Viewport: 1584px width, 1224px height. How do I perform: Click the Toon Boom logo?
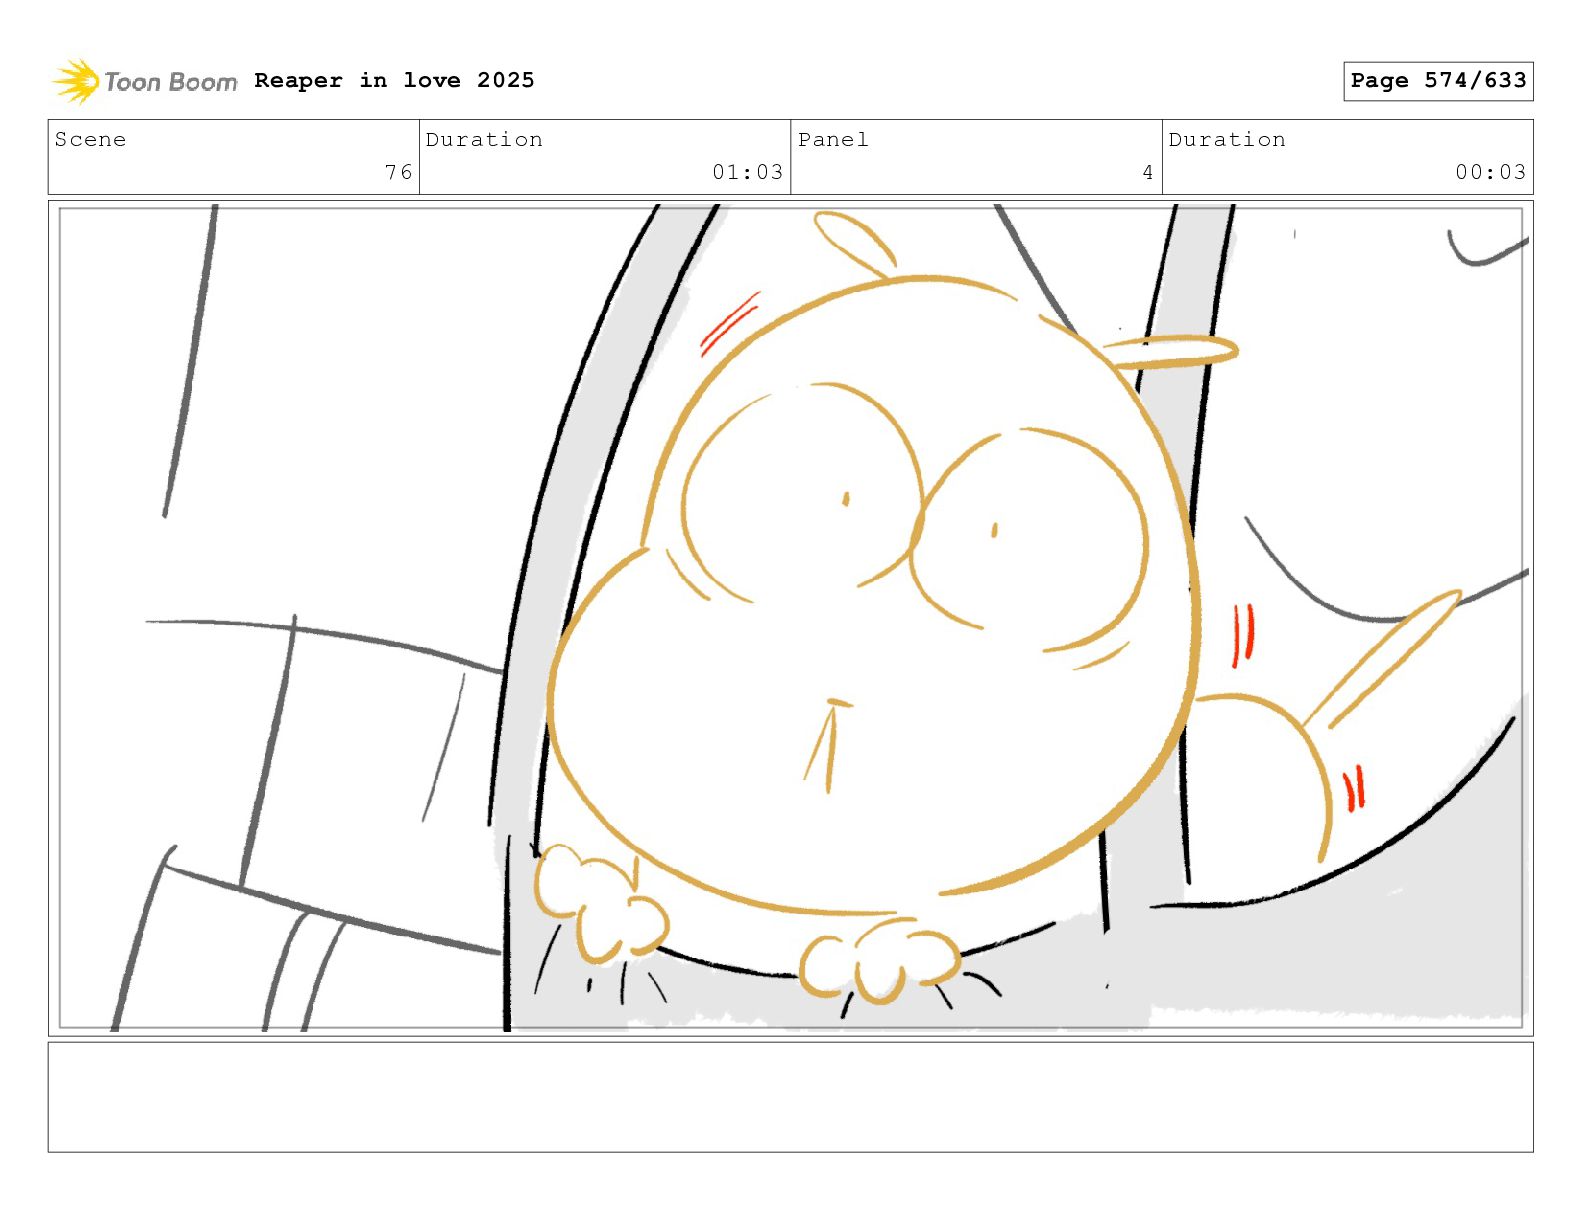point(145,81)
